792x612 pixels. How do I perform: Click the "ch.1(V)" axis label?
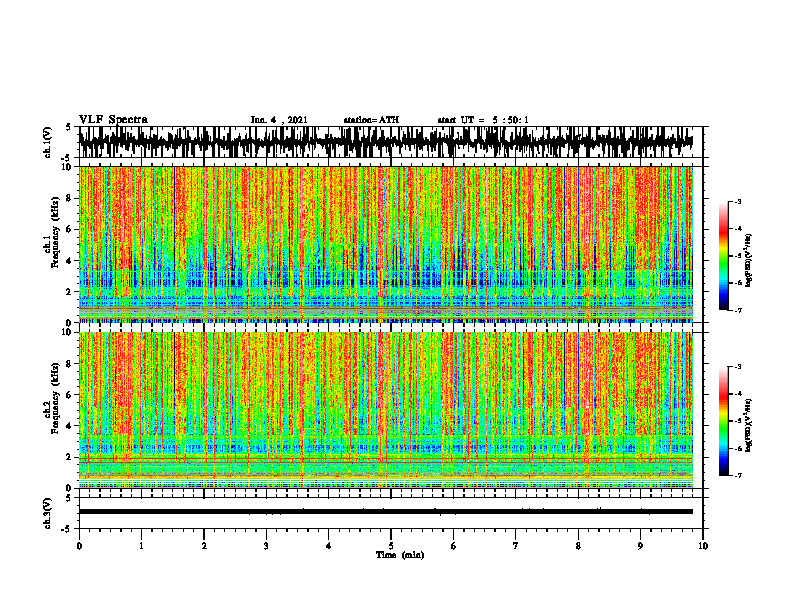click(x=48, y=143)
